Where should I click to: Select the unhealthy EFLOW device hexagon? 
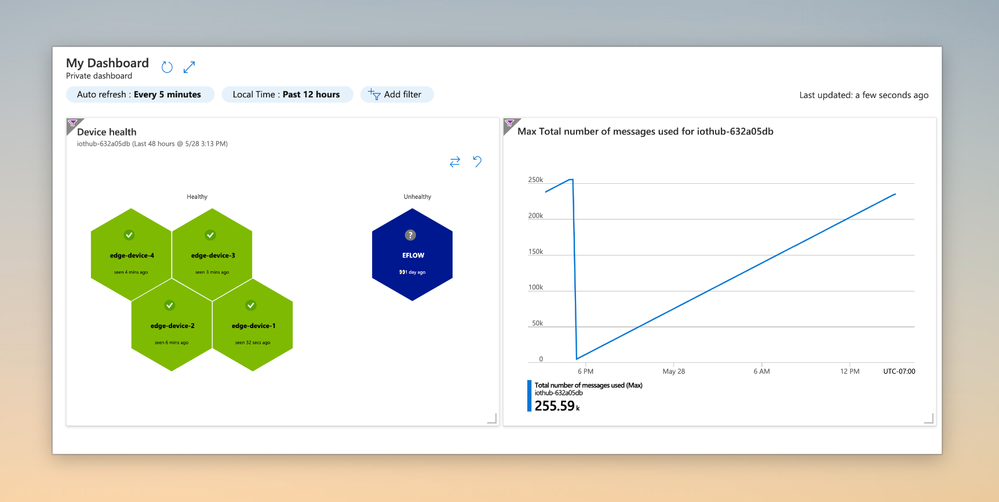(x=412, y=254)
